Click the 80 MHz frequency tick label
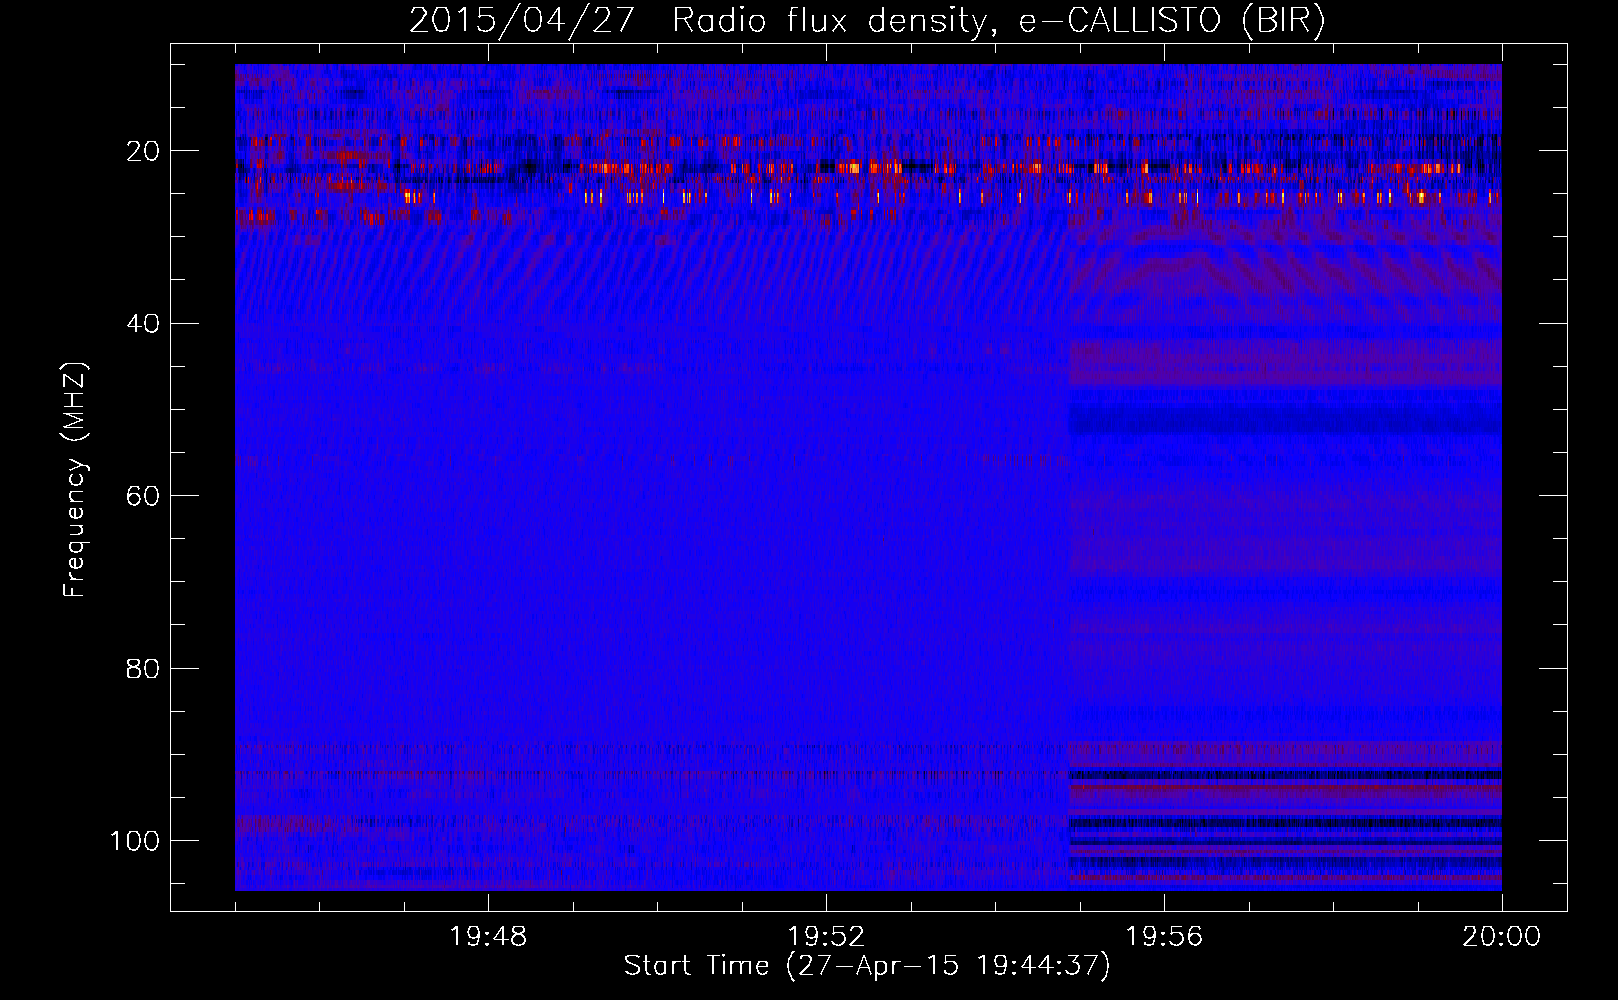The height and width of the screenshot is (1000, 1618). [x=143, y=668]
